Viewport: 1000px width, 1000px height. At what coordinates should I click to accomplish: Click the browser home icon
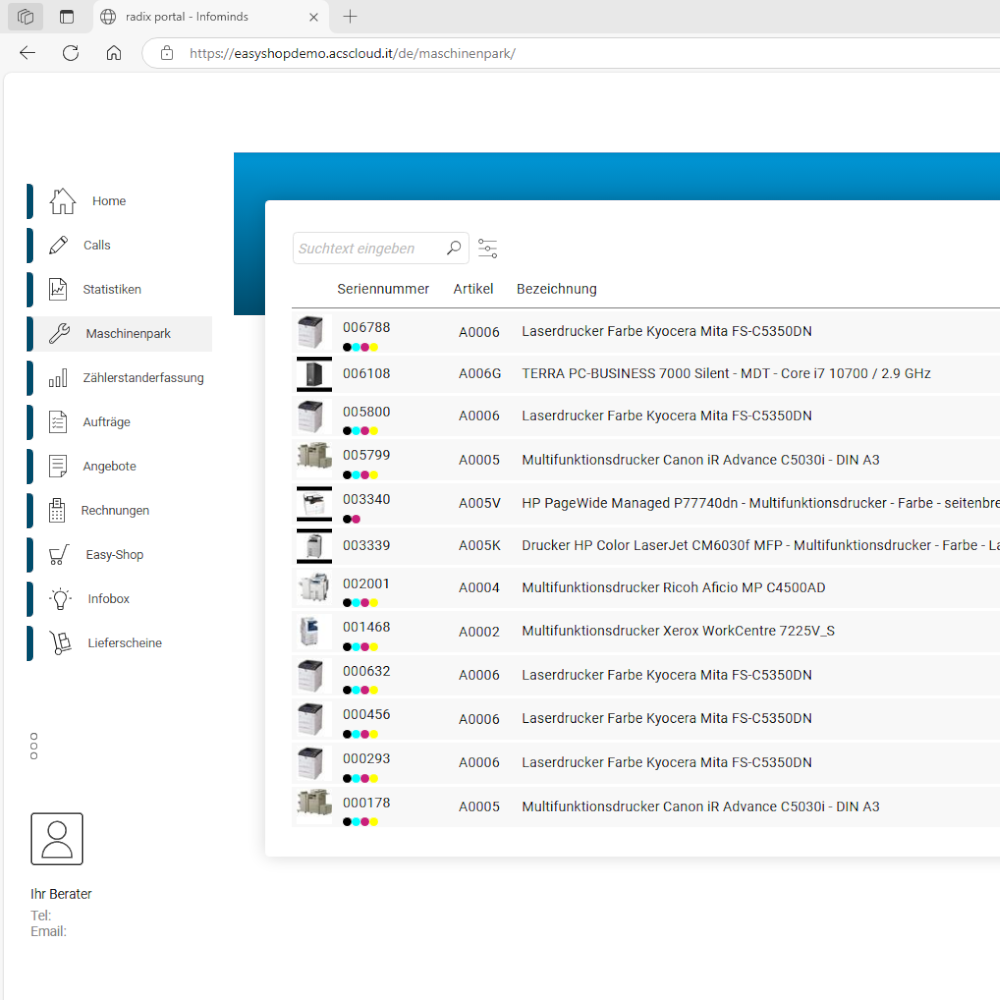click(x=114, y=53)
